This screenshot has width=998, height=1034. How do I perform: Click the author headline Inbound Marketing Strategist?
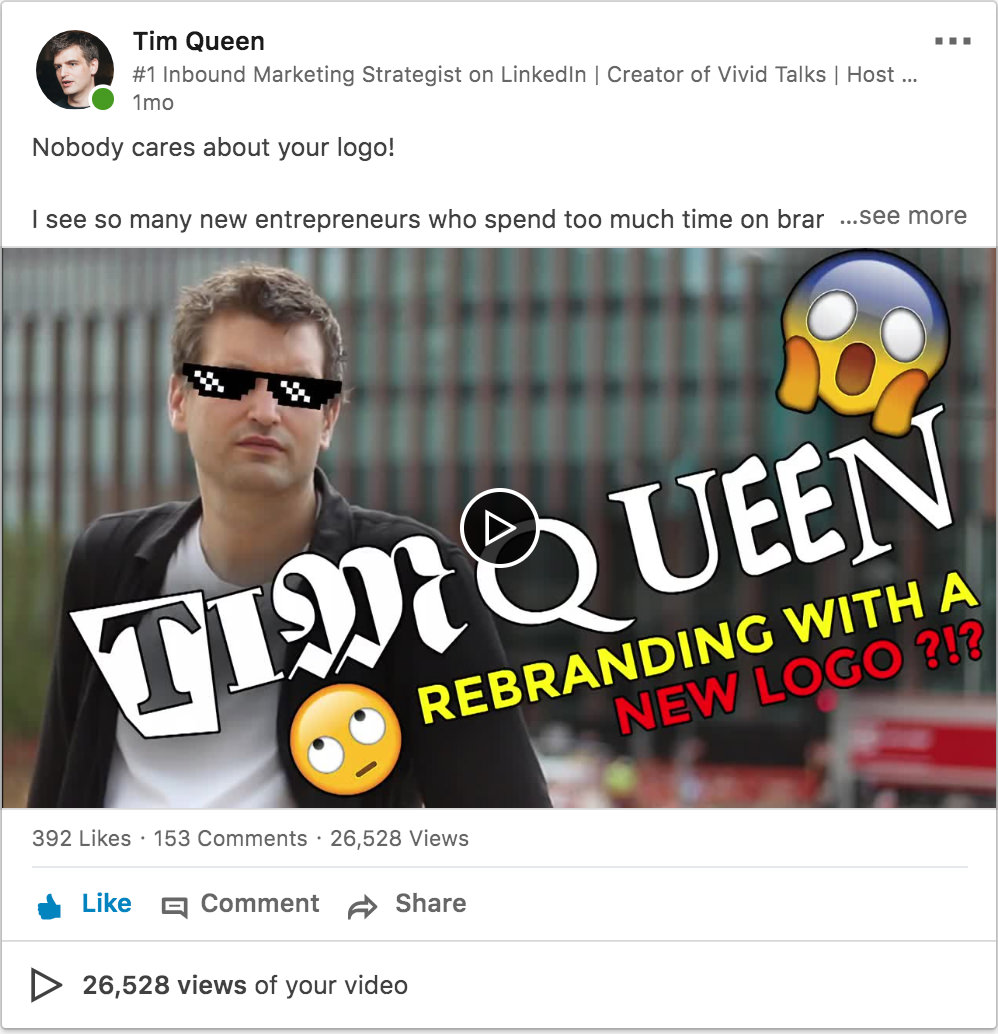point(524,75)
